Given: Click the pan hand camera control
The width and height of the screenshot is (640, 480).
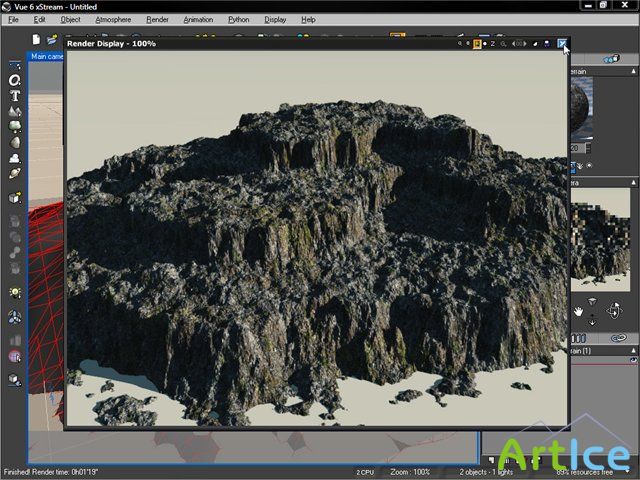Looking at the screenshot, I should coord(579,311).
